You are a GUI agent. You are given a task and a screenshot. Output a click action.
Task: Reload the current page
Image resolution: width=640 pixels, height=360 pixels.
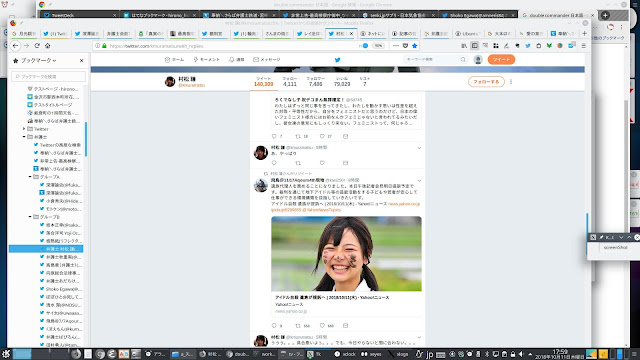[x=37, y=46]
